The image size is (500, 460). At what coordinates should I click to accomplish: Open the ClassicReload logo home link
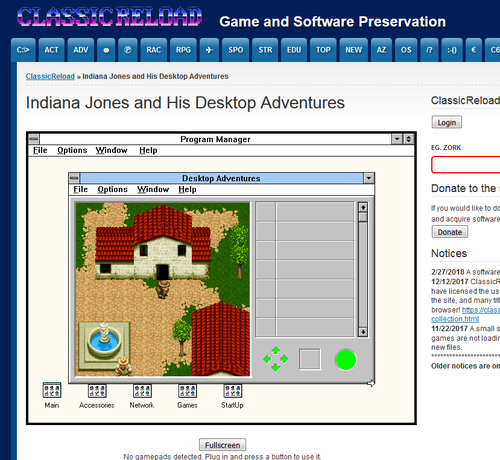[x=109, y=17]
